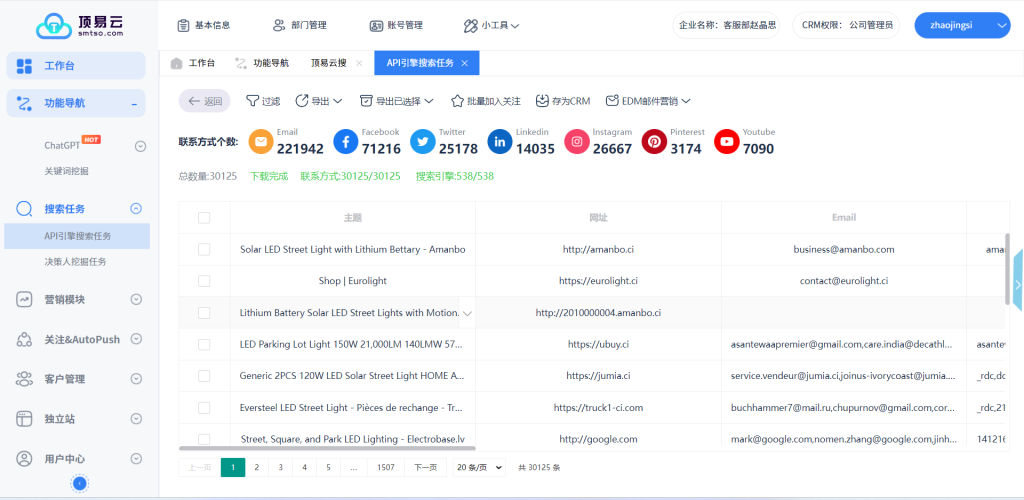The image size is (1024, 500).
Task: Open the zhaojingsi user account dropdown
Action: pos(962,25)
